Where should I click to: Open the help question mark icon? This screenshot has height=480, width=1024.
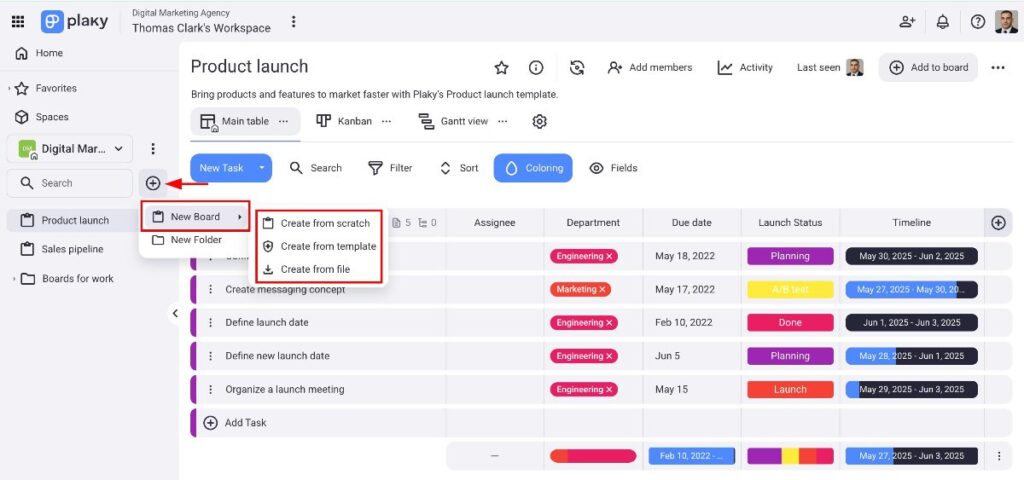tap(978, 22)
